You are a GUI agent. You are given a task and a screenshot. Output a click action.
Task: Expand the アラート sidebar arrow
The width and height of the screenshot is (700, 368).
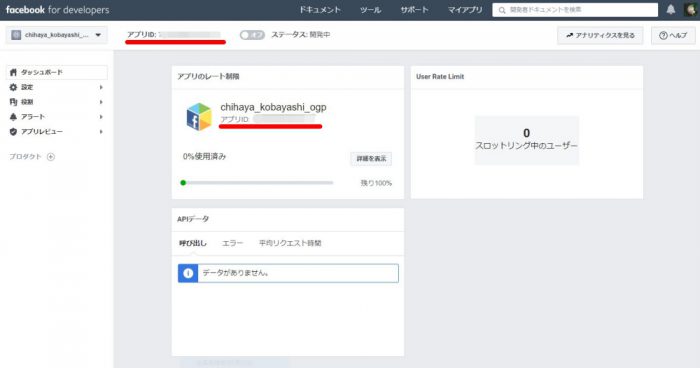pyautogui.click(x=101, y=117)
